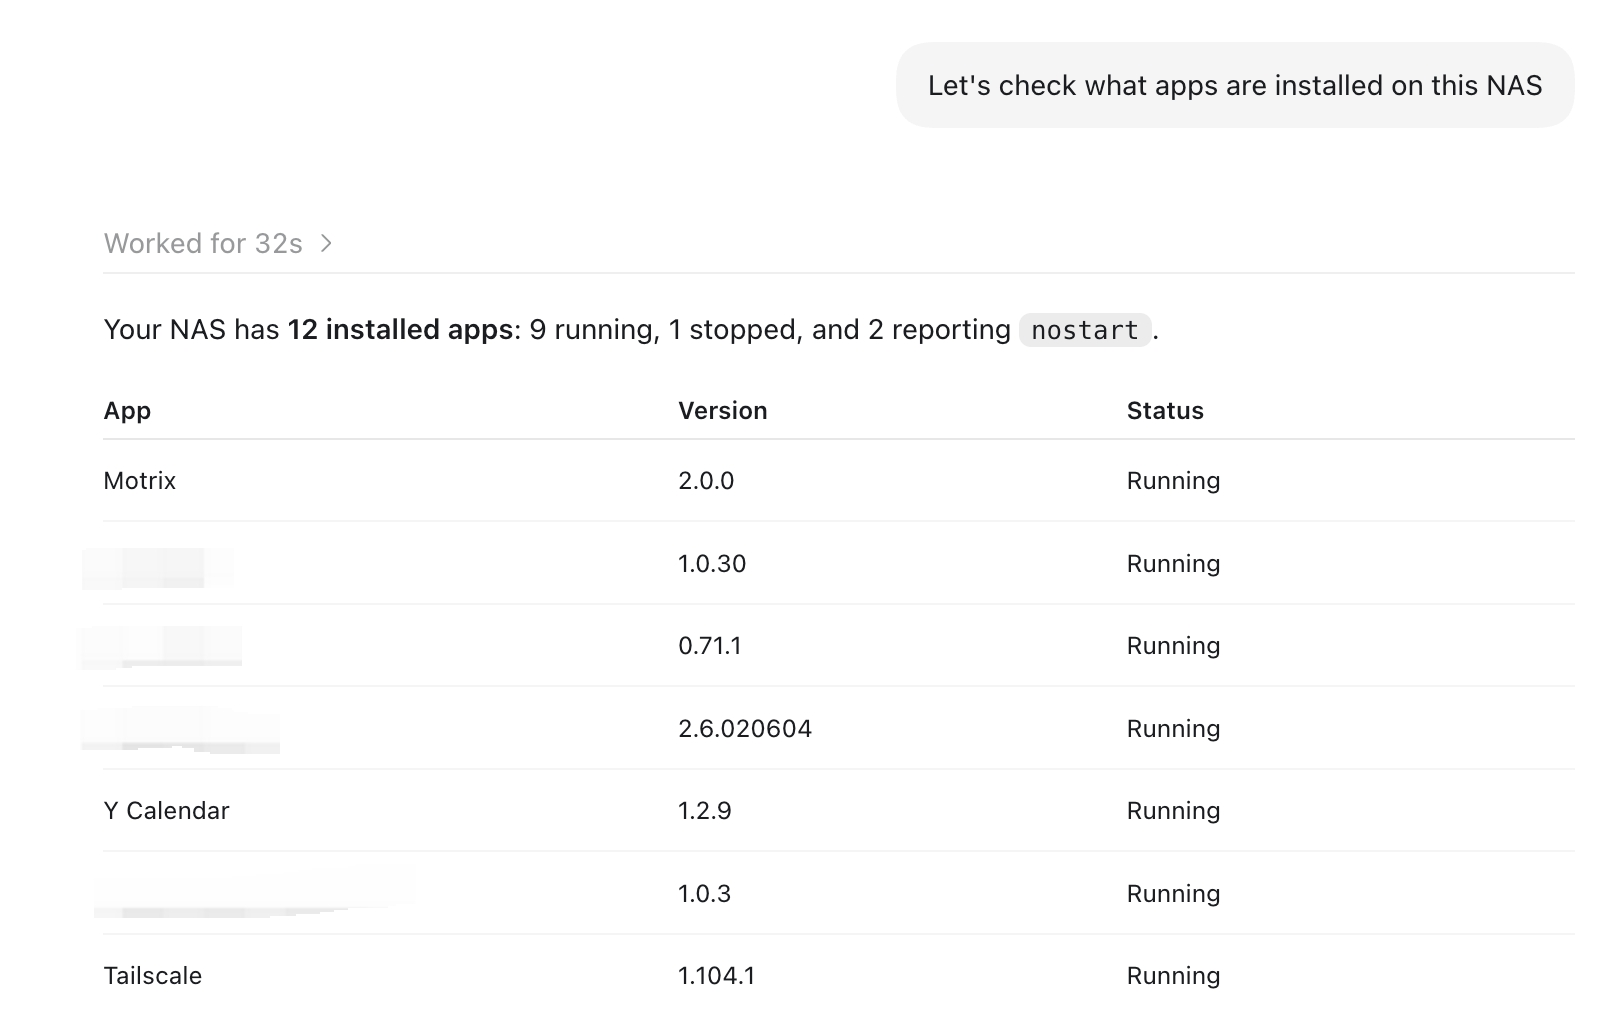Click the "Worked for 32s" label
This screenshot has height=1014, width=1604.
click(x=203, y=243)
